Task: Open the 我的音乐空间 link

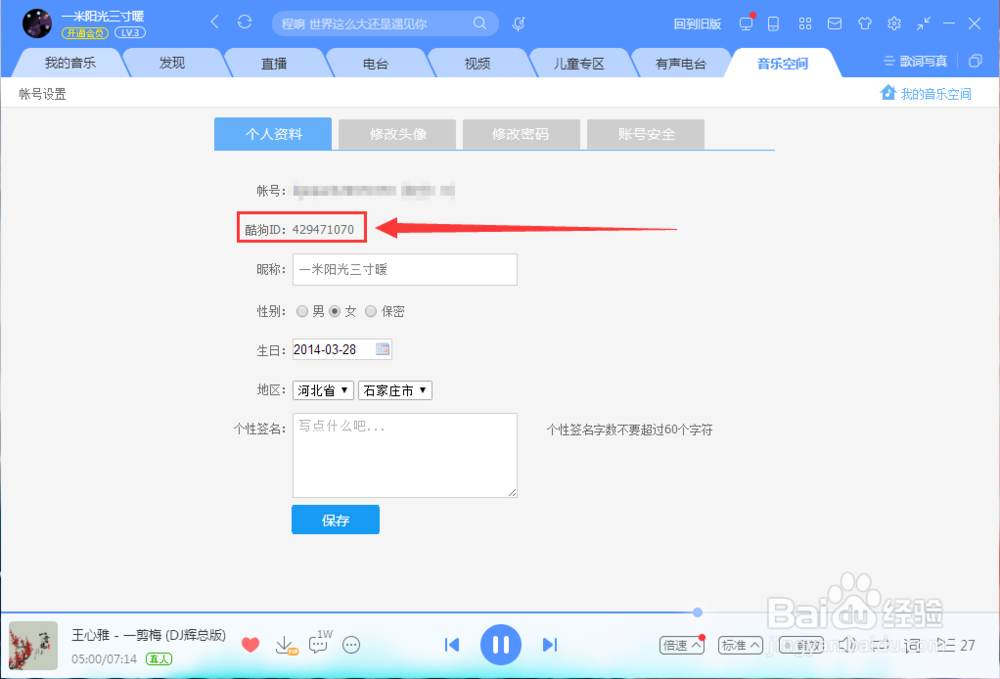Action: click(x=936, y=94)
